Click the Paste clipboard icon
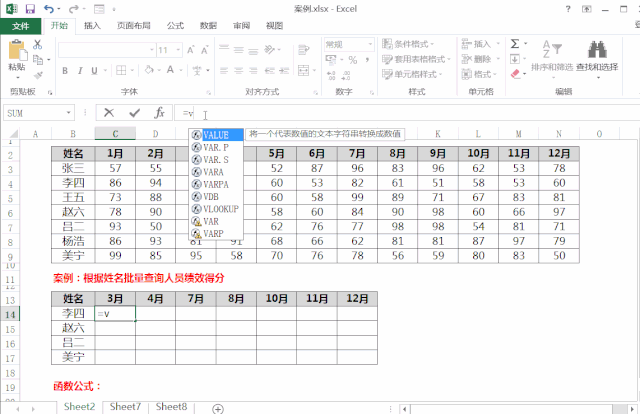 [17, 51]
